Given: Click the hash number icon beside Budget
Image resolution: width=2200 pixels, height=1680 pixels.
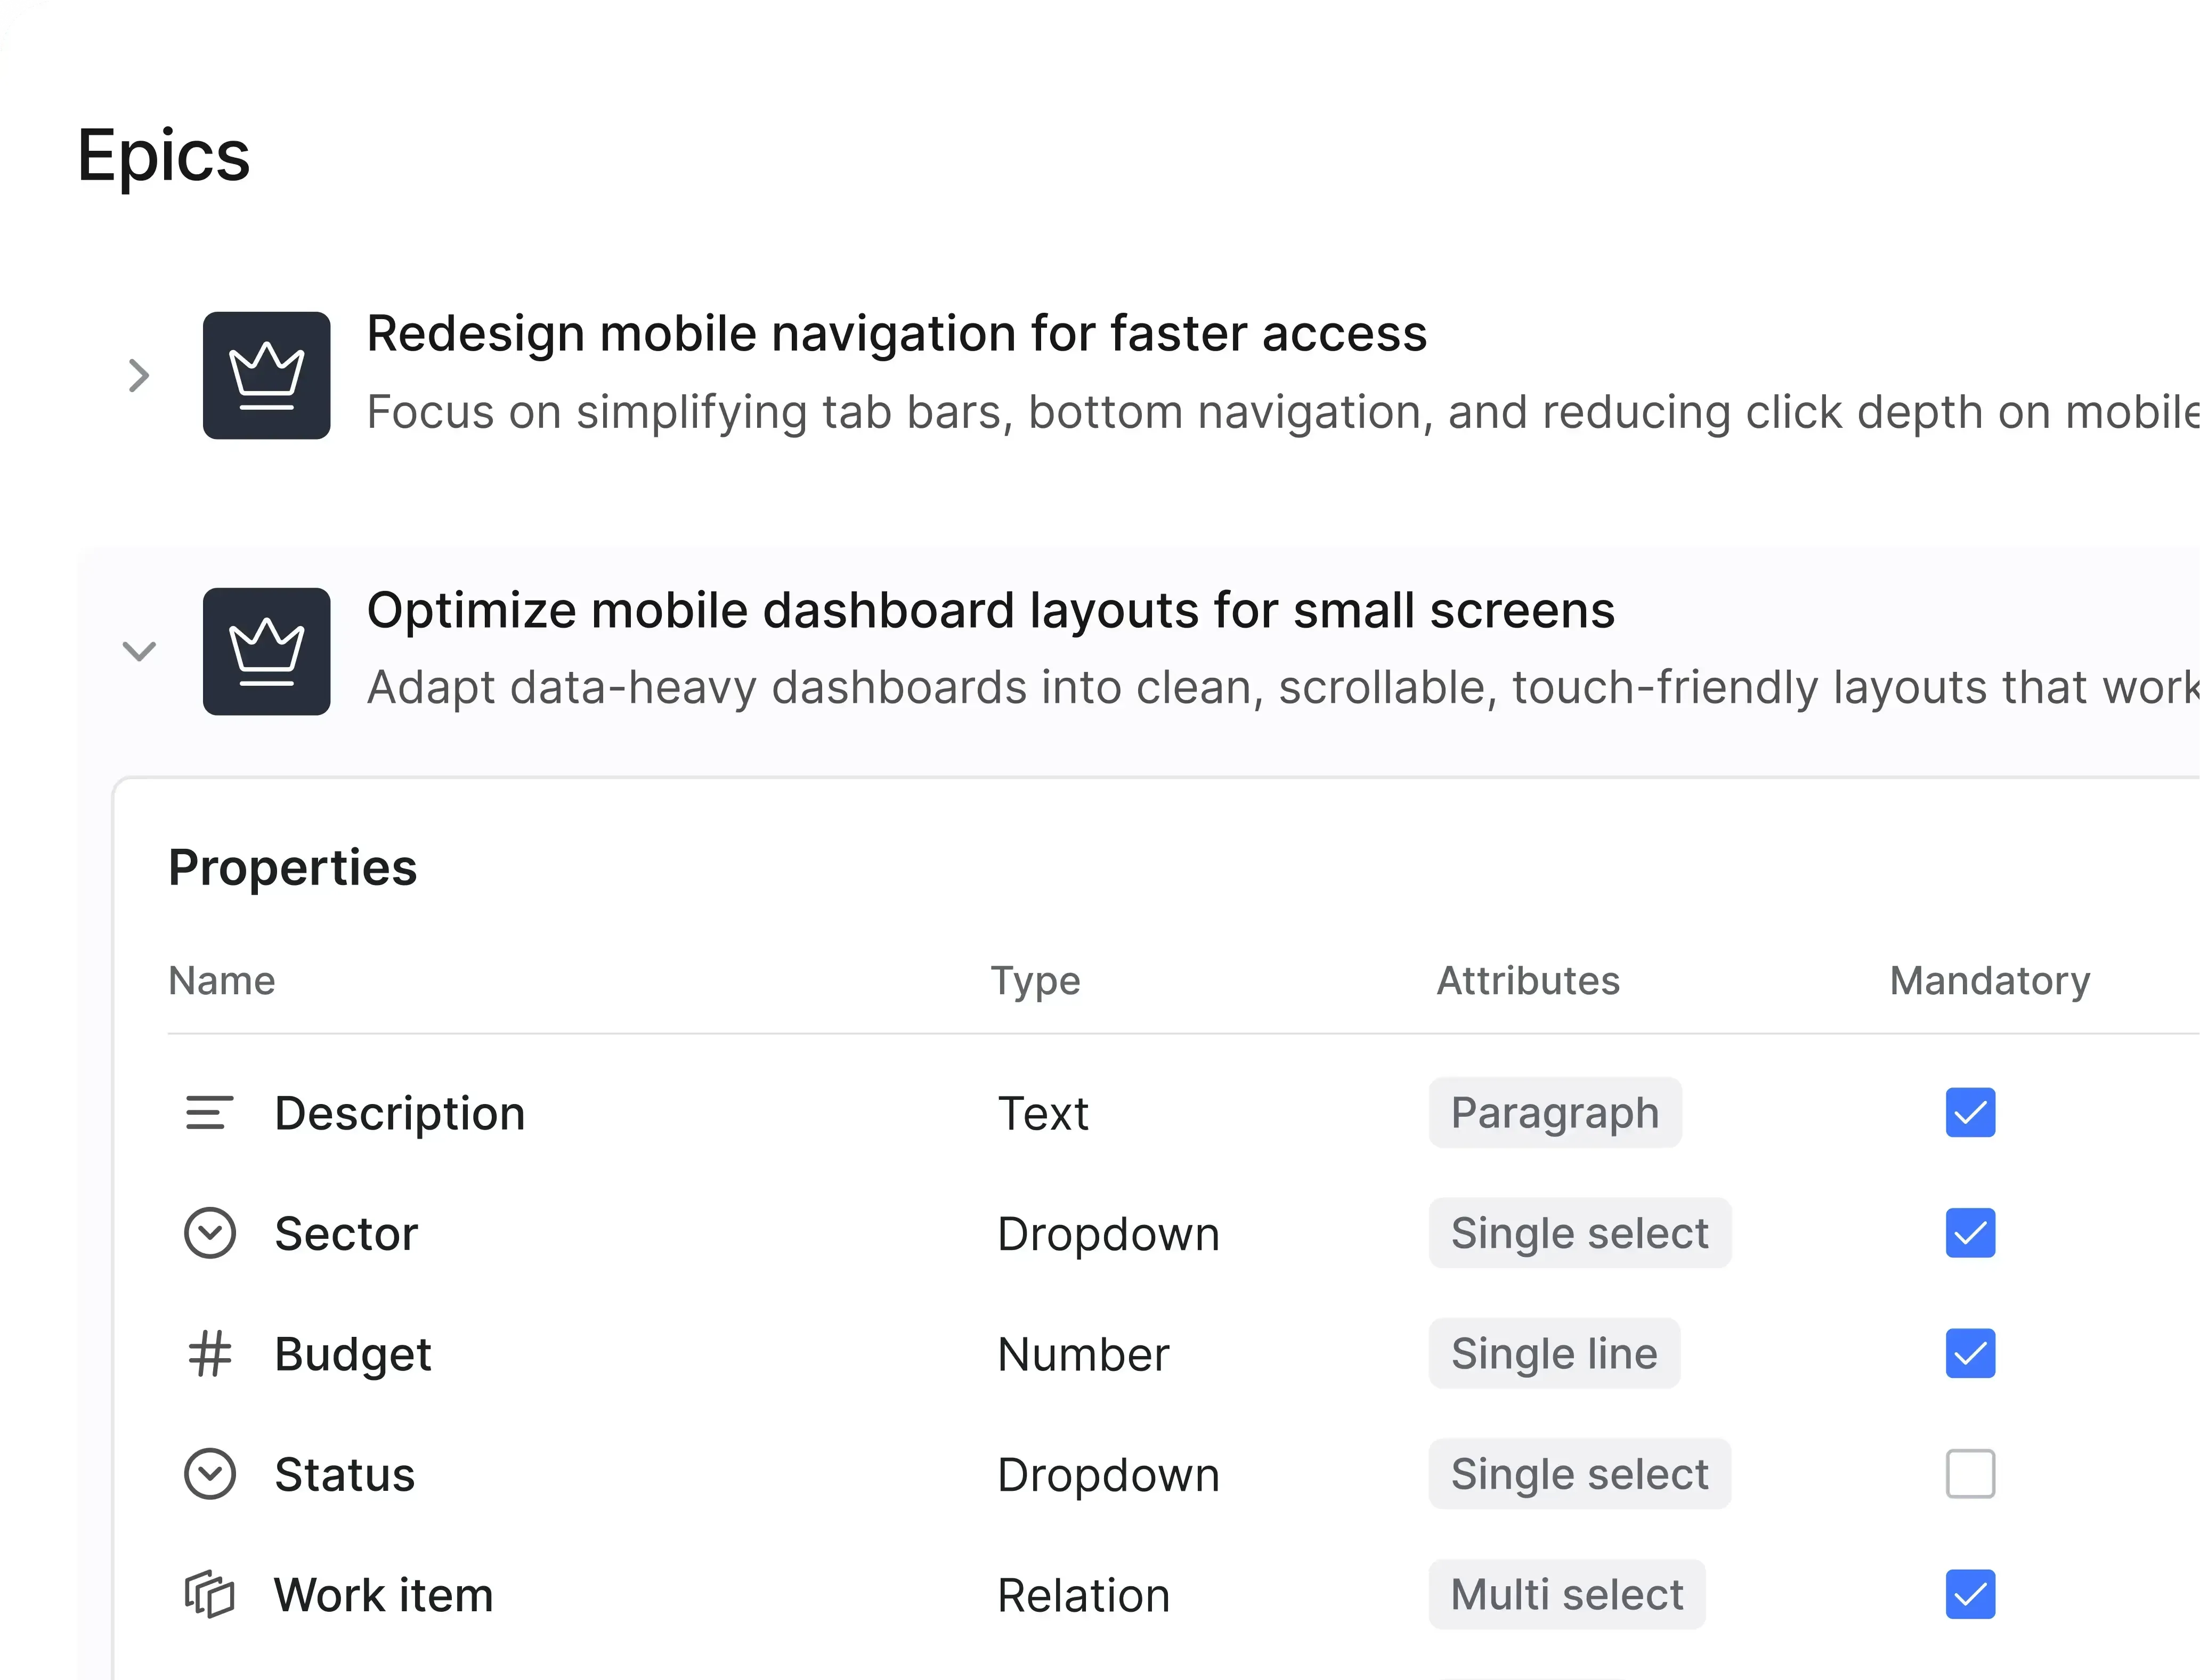Looking at the screenshot, I should coord(209,1354).
